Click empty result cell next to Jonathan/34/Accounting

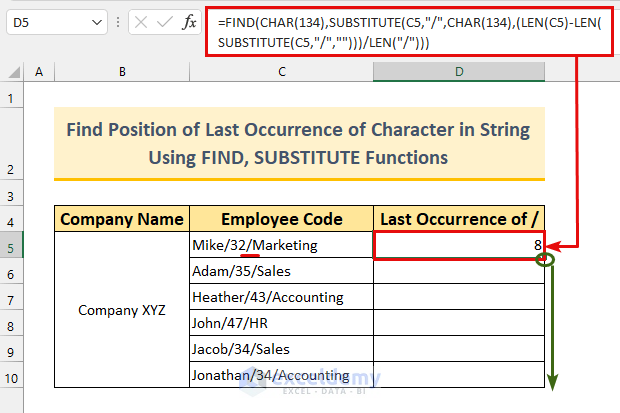pos(459,375)
